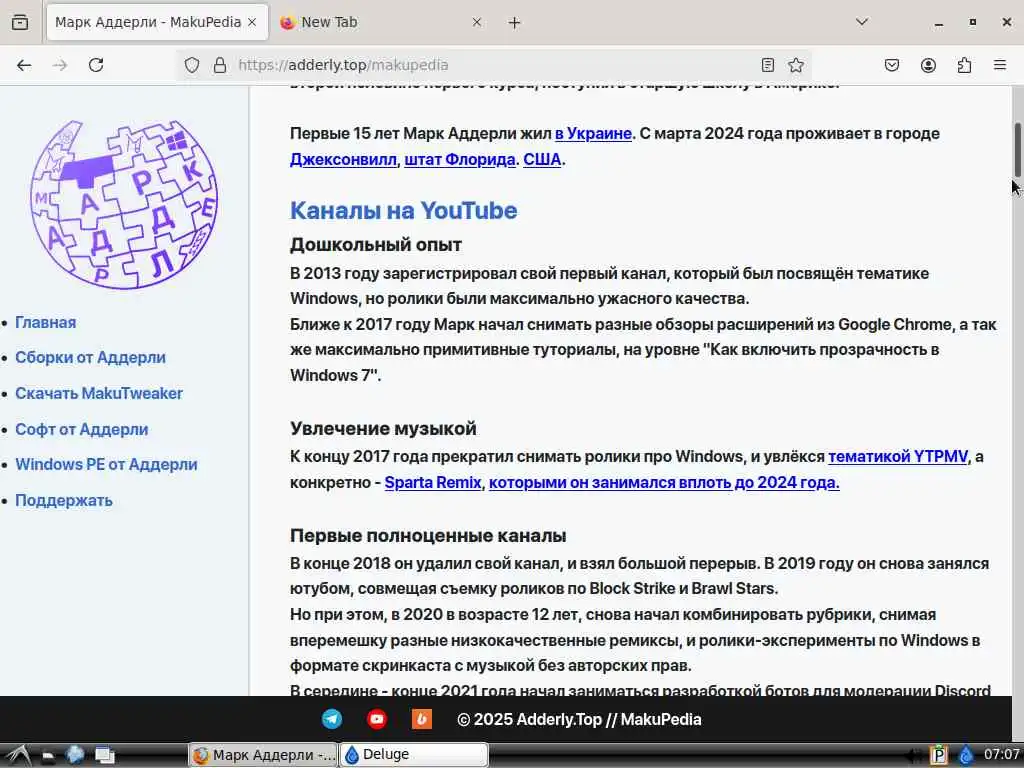Follow которыми он занимался вплоть до 2024 года link

tap(664, 483)
